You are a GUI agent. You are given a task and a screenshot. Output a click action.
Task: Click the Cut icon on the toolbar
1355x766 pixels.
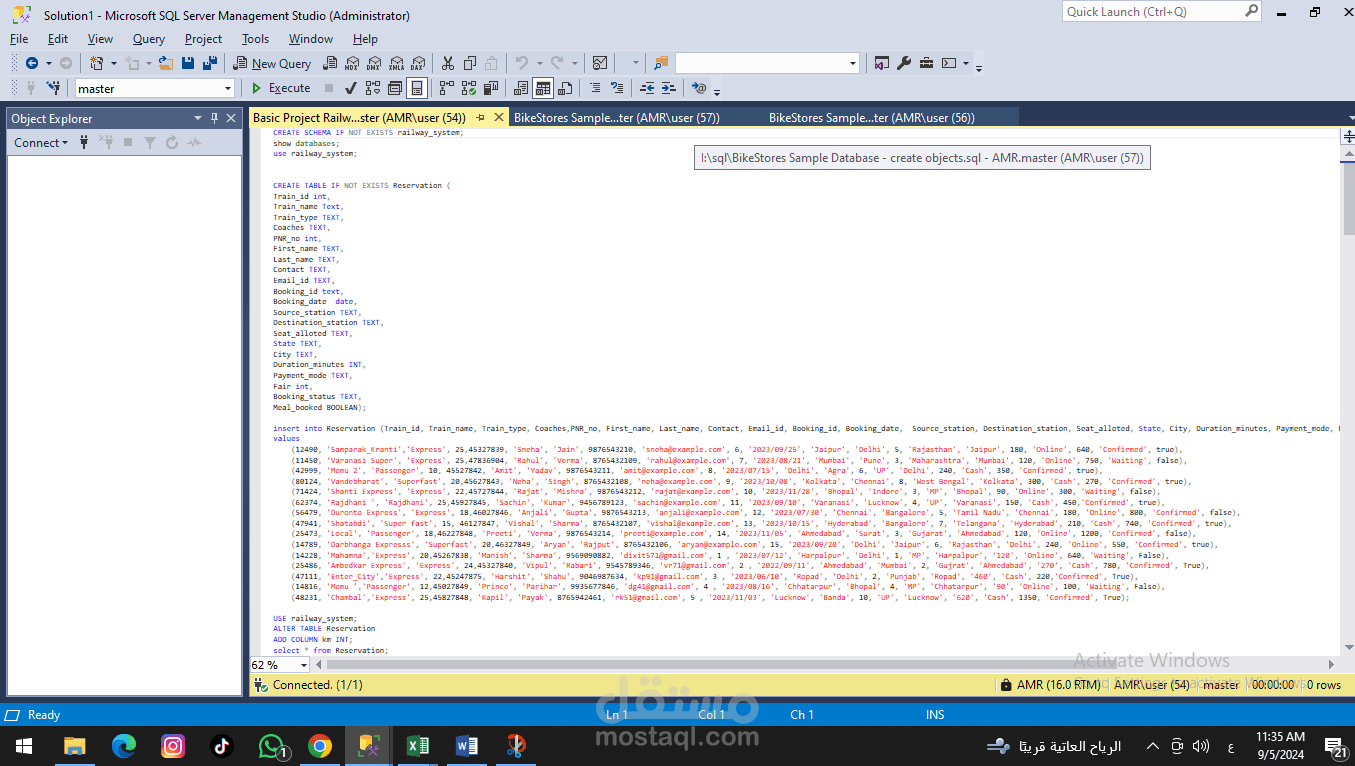point(446,63)
